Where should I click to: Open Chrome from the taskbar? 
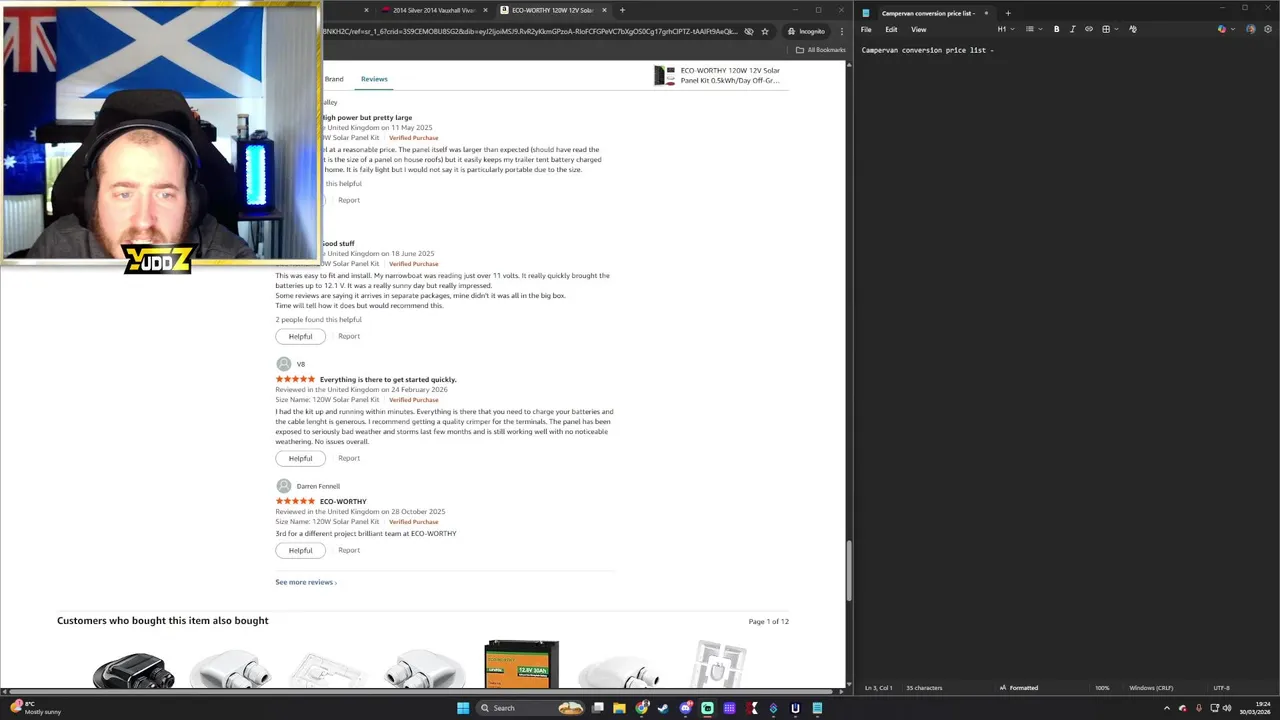coord(641,708)
